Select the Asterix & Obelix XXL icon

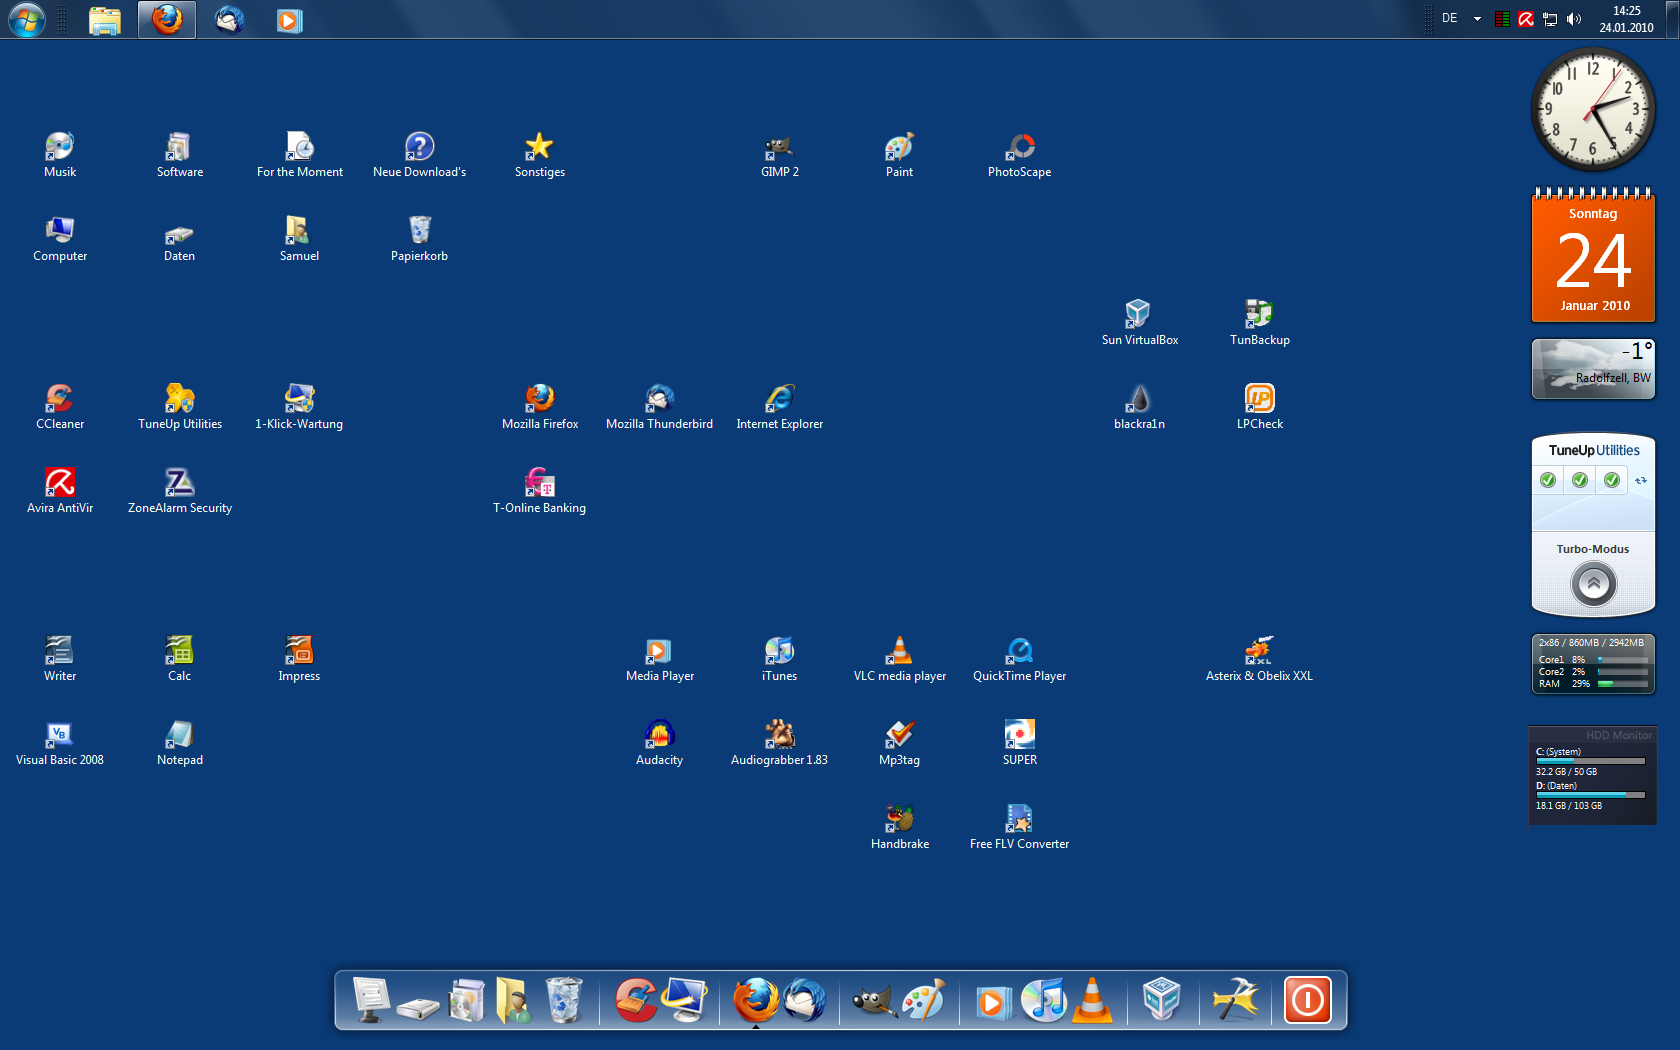coord(1260,659)
